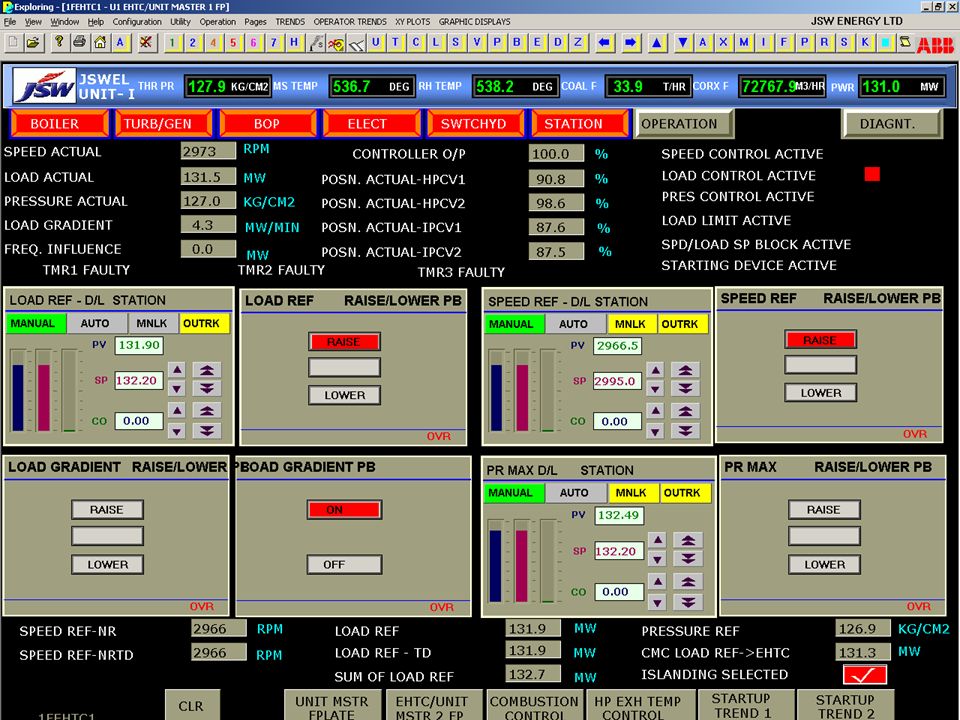Click the blue up triangle toolbar icon

click(657, 43)
